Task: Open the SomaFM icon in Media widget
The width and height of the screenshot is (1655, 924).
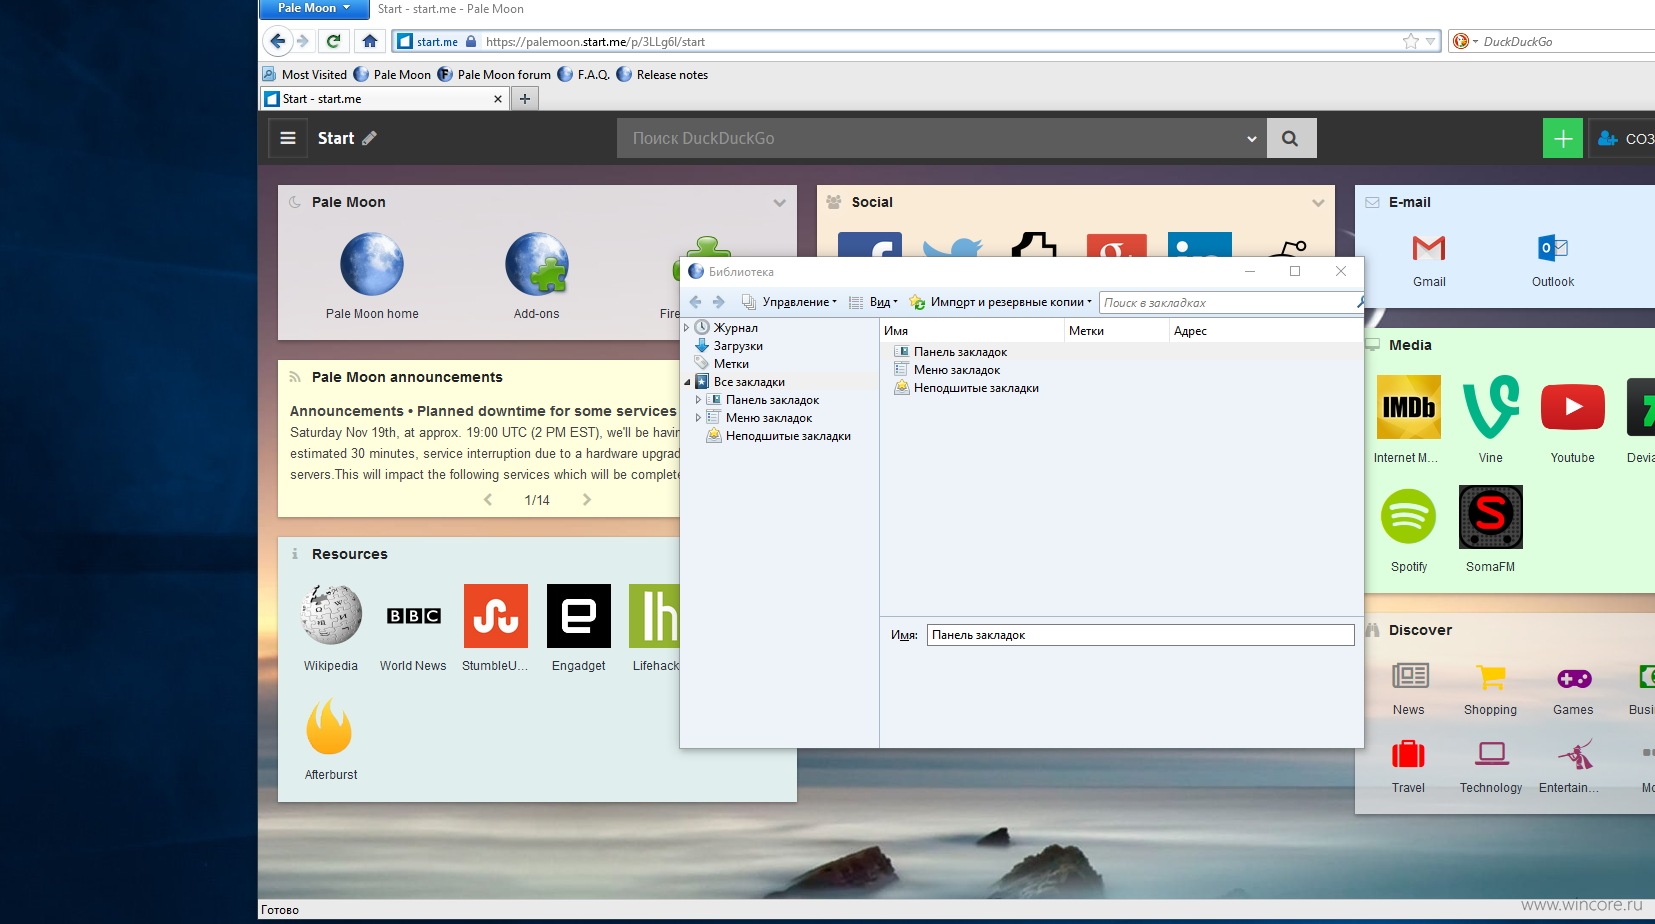Action: coord(1491,517)
